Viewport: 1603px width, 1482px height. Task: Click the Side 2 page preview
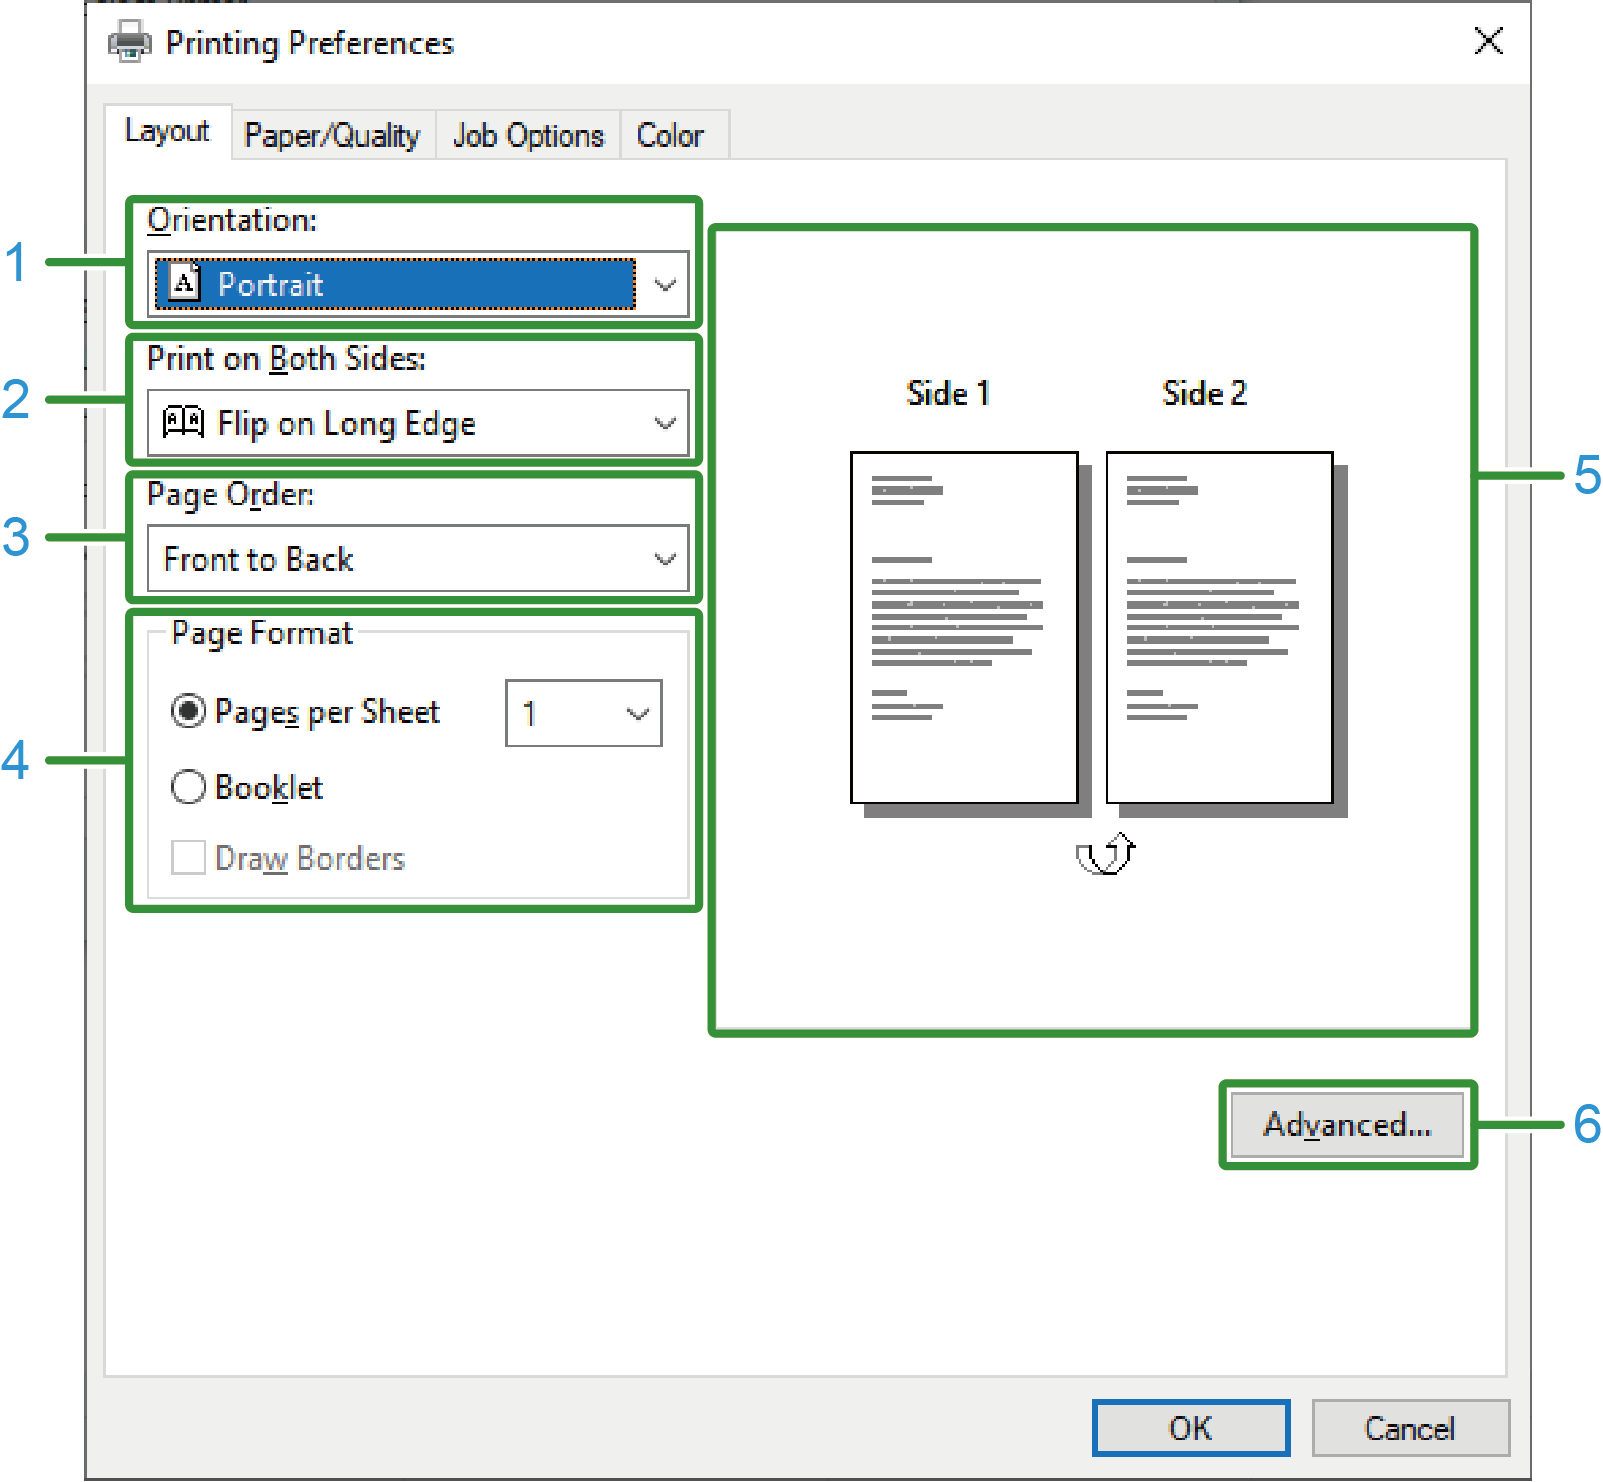(x=1219, y=627)
